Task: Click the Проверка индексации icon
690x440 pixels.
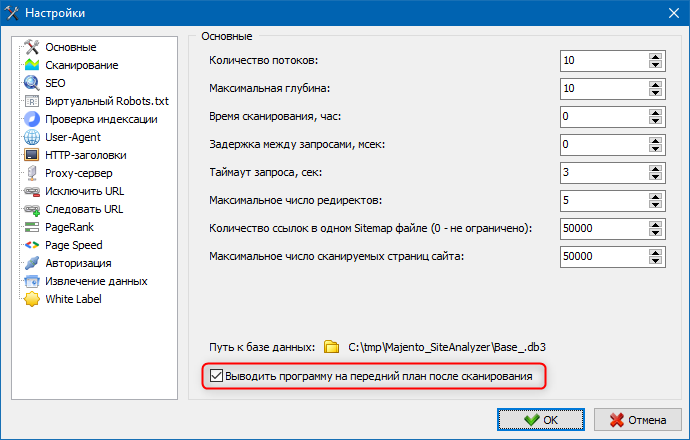Action: (x=32, y=119)
